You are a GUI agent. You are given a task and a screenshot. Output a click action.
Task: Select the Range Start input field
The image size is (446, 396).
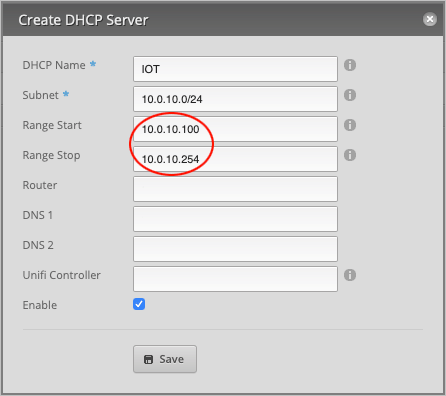coord(235,129)
